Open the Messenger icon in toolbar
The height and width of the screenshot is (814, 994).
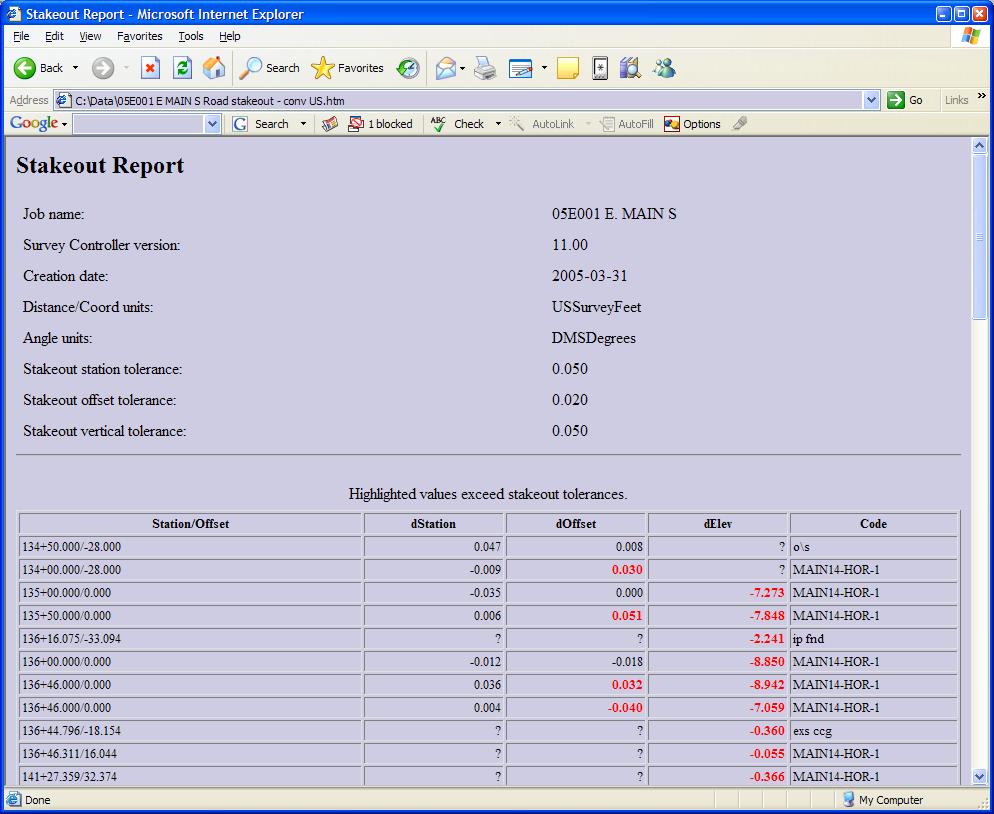click(x=664, y=68)
